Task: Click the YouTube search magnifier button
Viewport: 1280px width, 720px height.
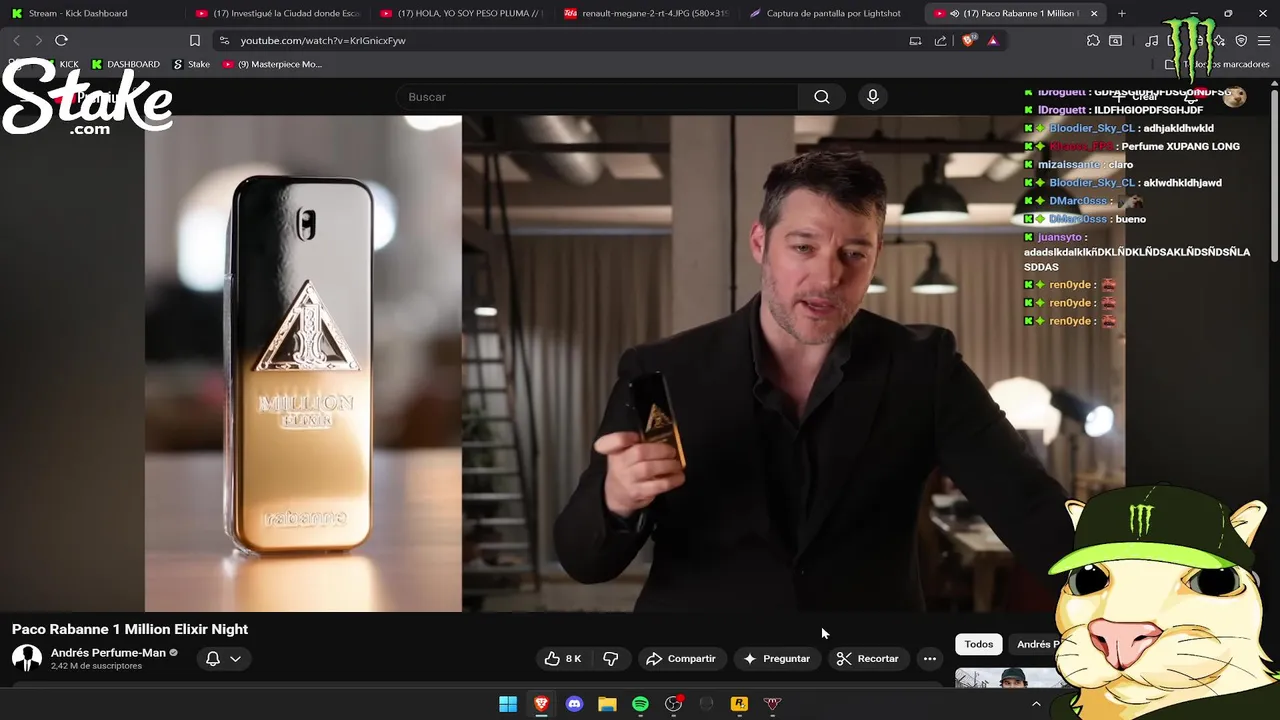Action: (x=822, y=97)
